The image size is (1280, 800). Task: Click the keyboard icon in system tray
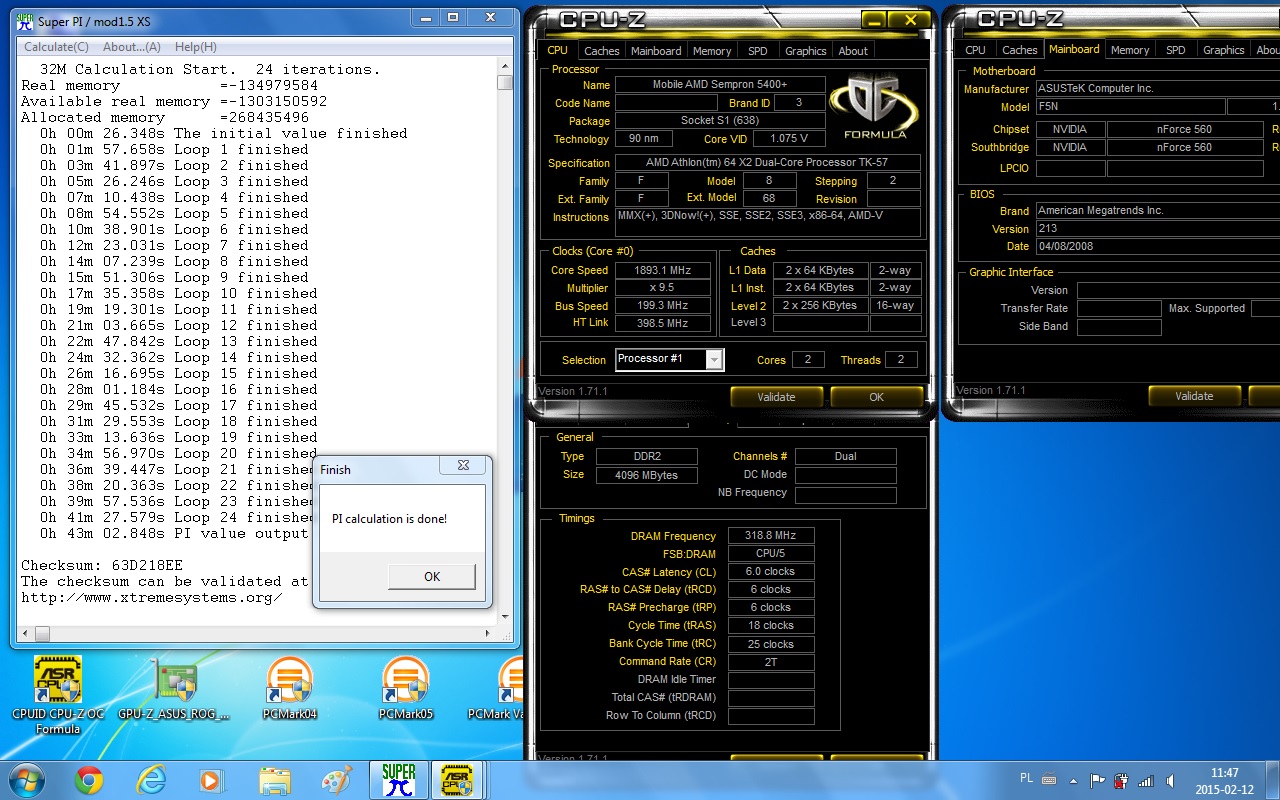[x=1050, y=780]
